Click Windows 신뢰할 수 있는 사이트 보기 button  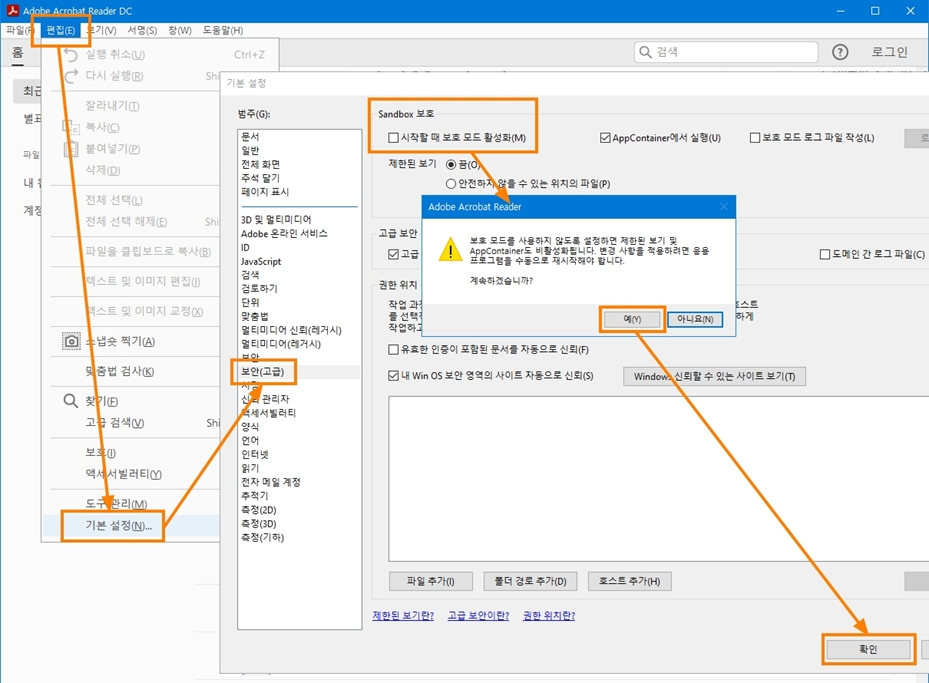714,376
